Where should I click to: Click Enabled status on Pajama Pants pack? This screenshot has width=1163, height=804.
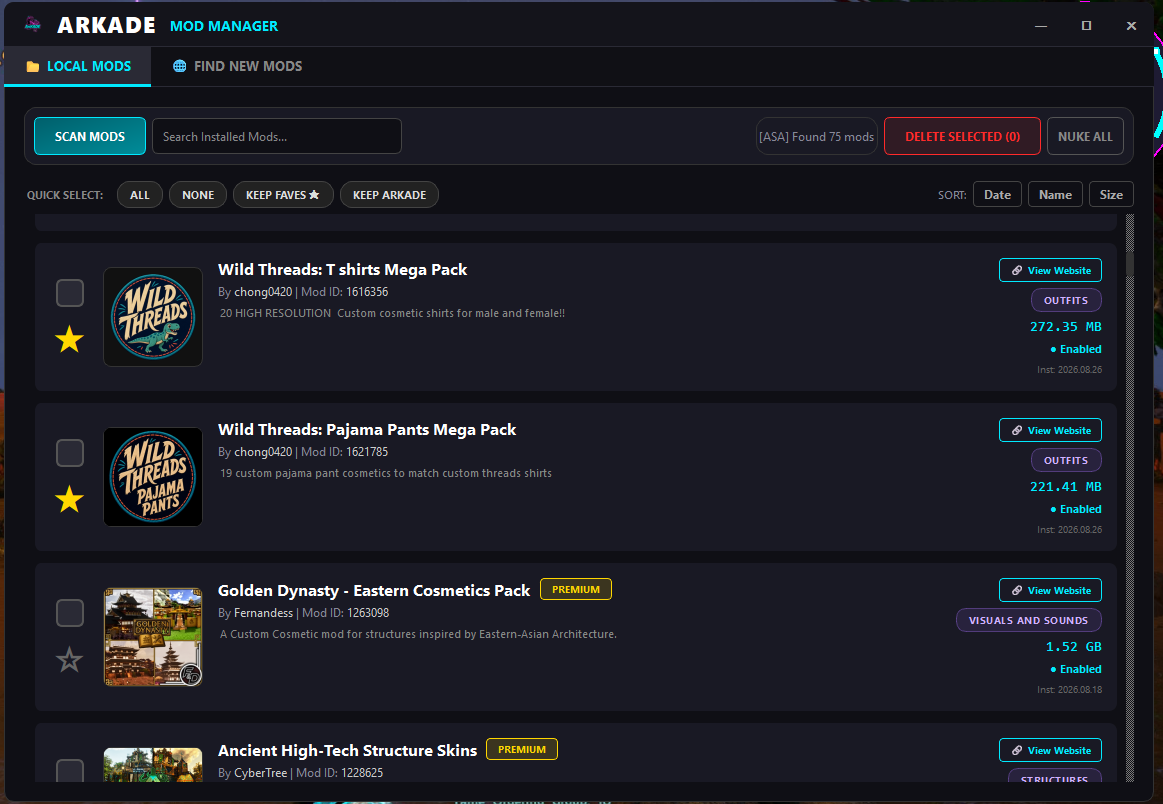coord(1075,509)
